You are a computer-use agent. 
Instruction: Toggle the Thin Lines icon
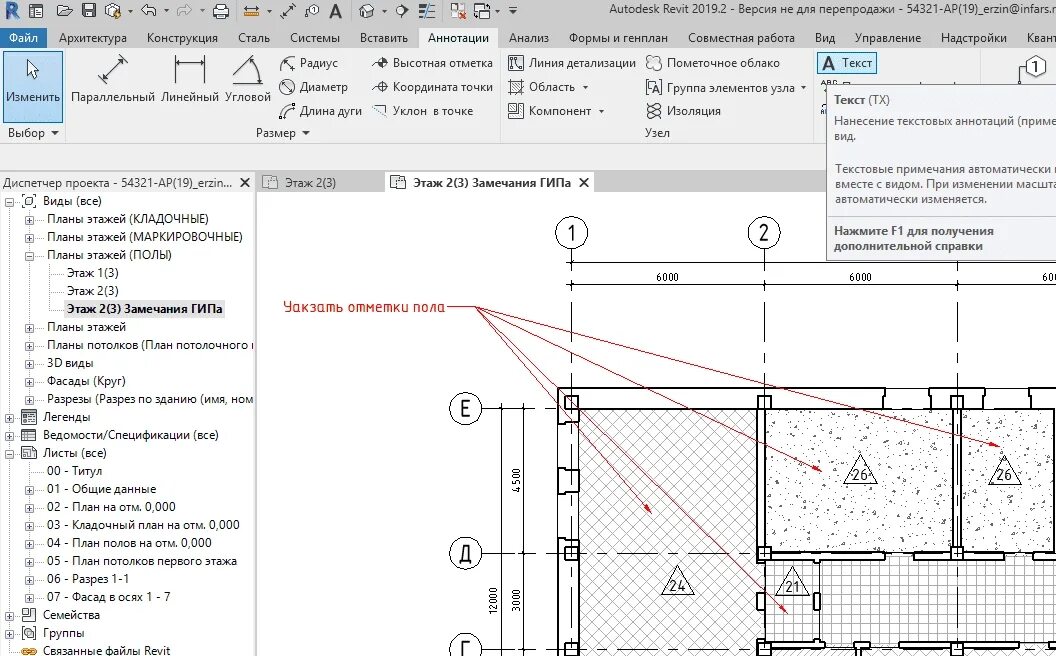tap(426, 11)
